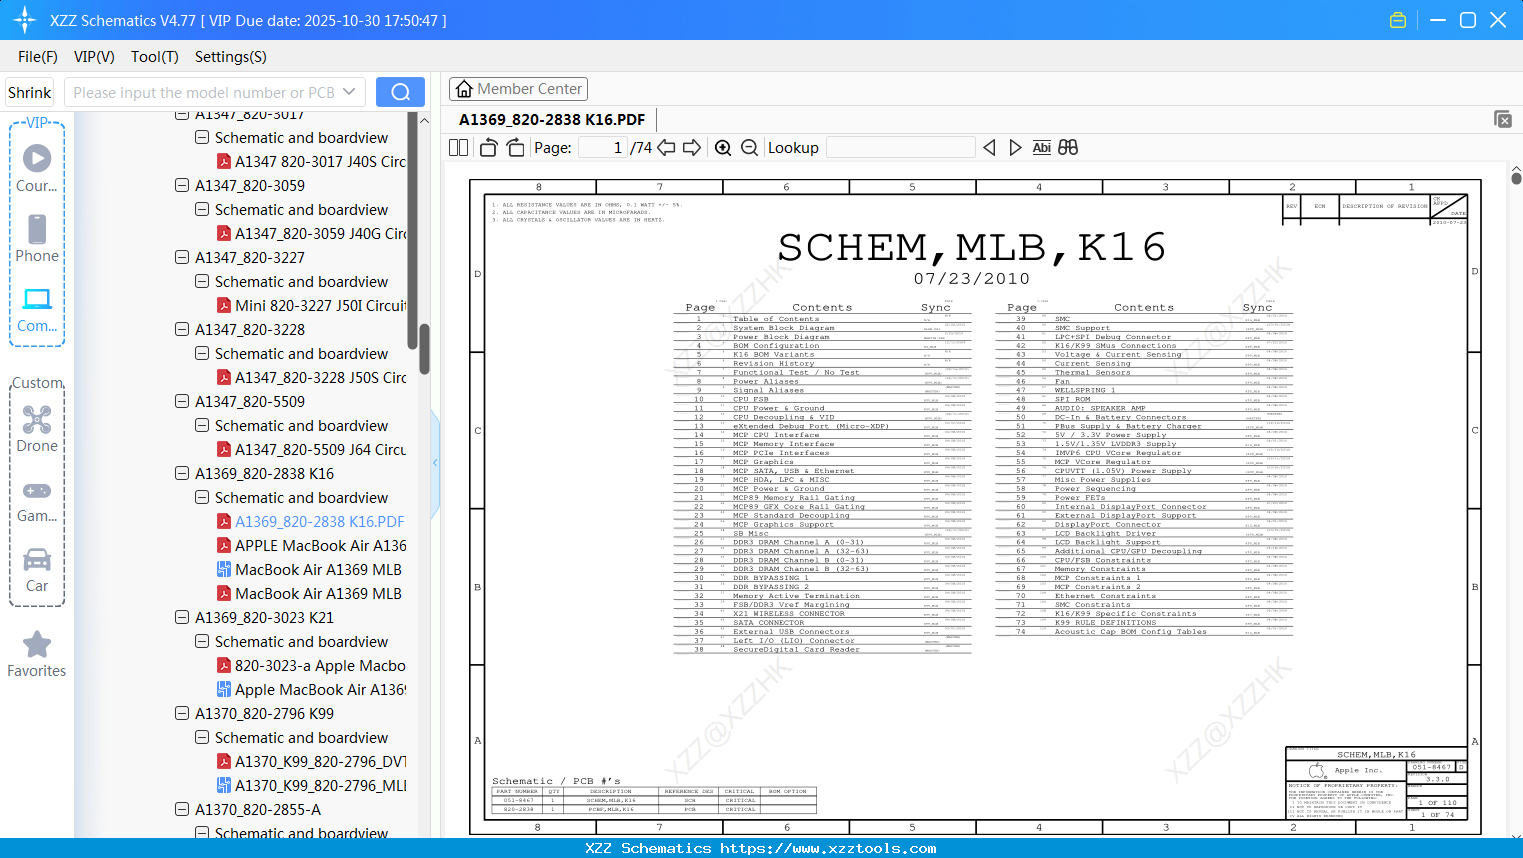1523x858 pixels.
Task: Open the VIP(V) menu
Action: (94, 57)
